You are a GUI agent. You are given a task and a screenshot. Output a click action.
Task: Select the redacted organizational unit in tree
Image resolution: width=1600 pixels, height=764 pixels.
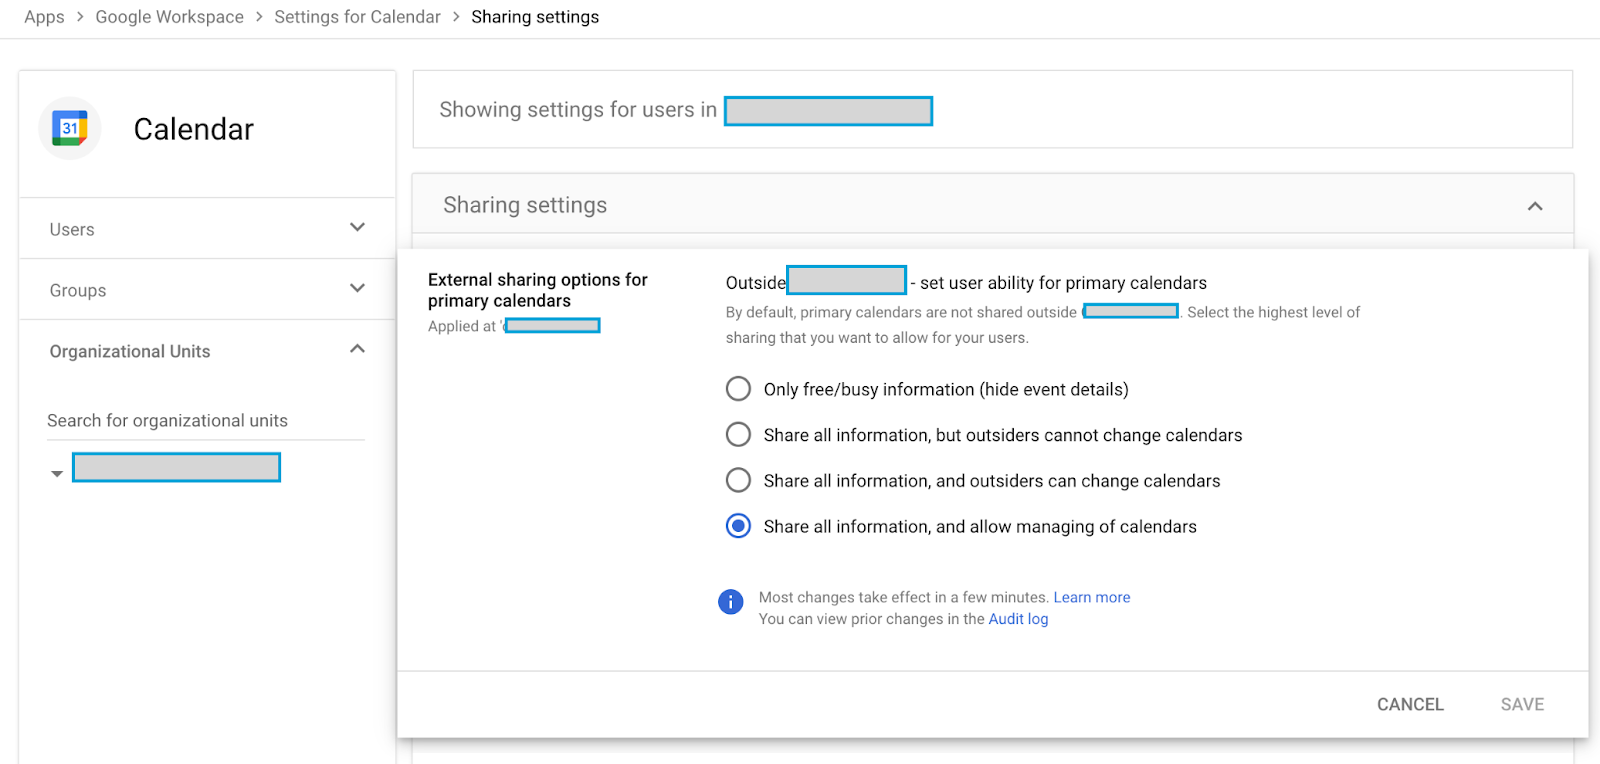click(176, 467)
